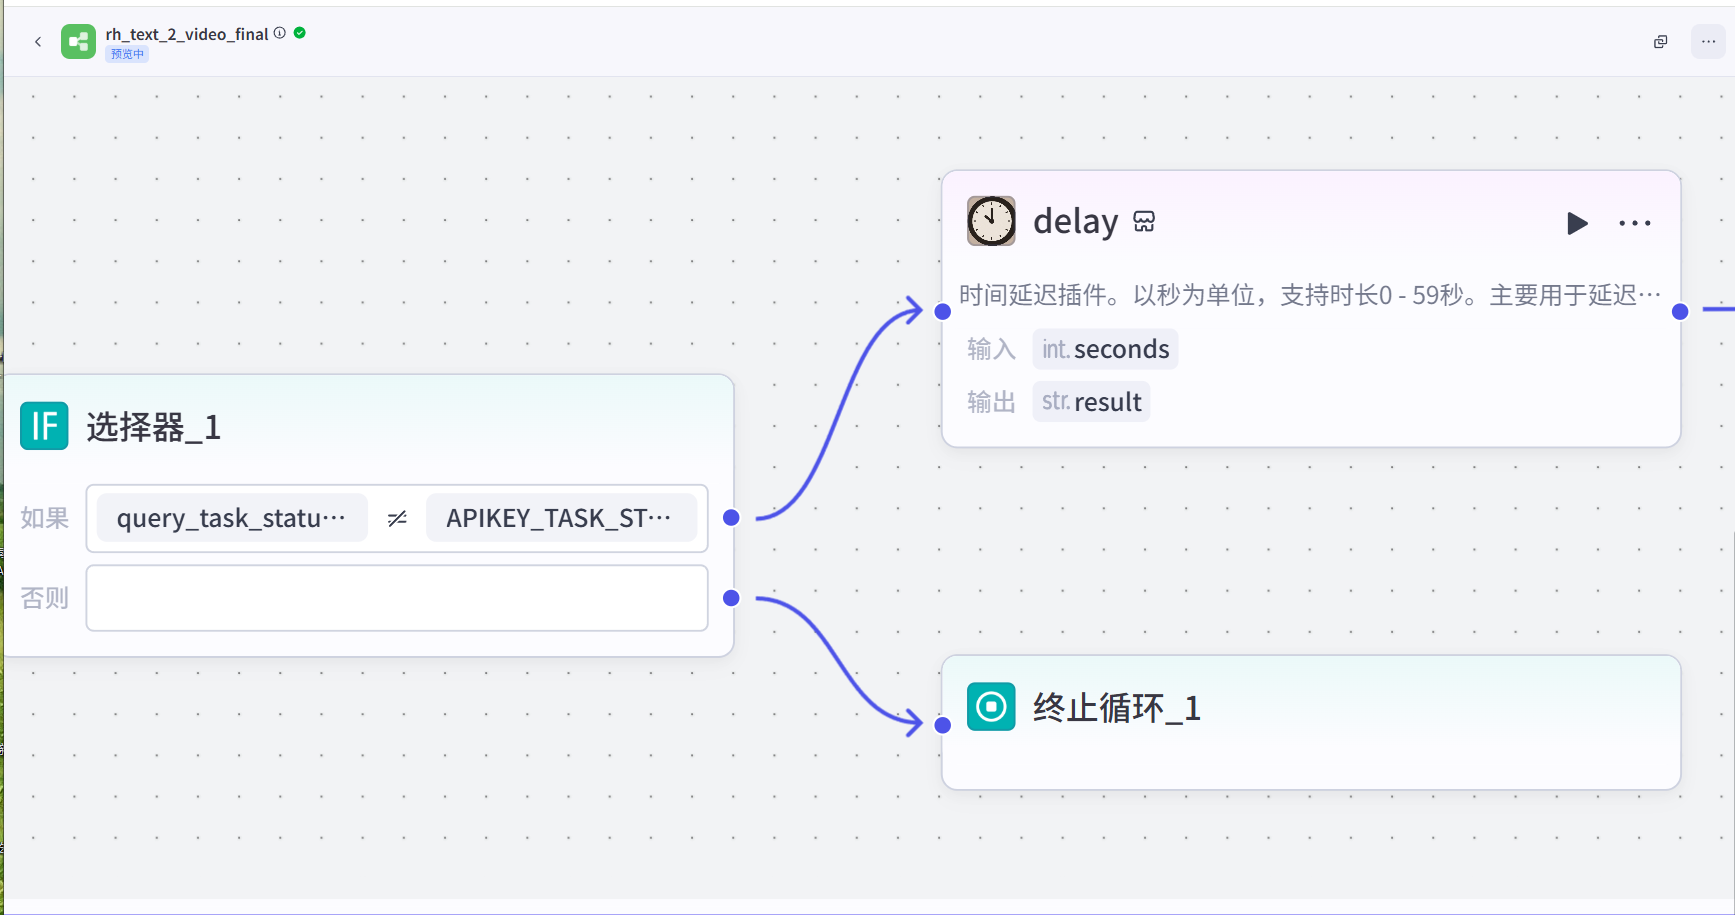This screenshot has width=1735, height=915.
Task: Click the 输出 label in delay node
Action: [x=991, y=401]
